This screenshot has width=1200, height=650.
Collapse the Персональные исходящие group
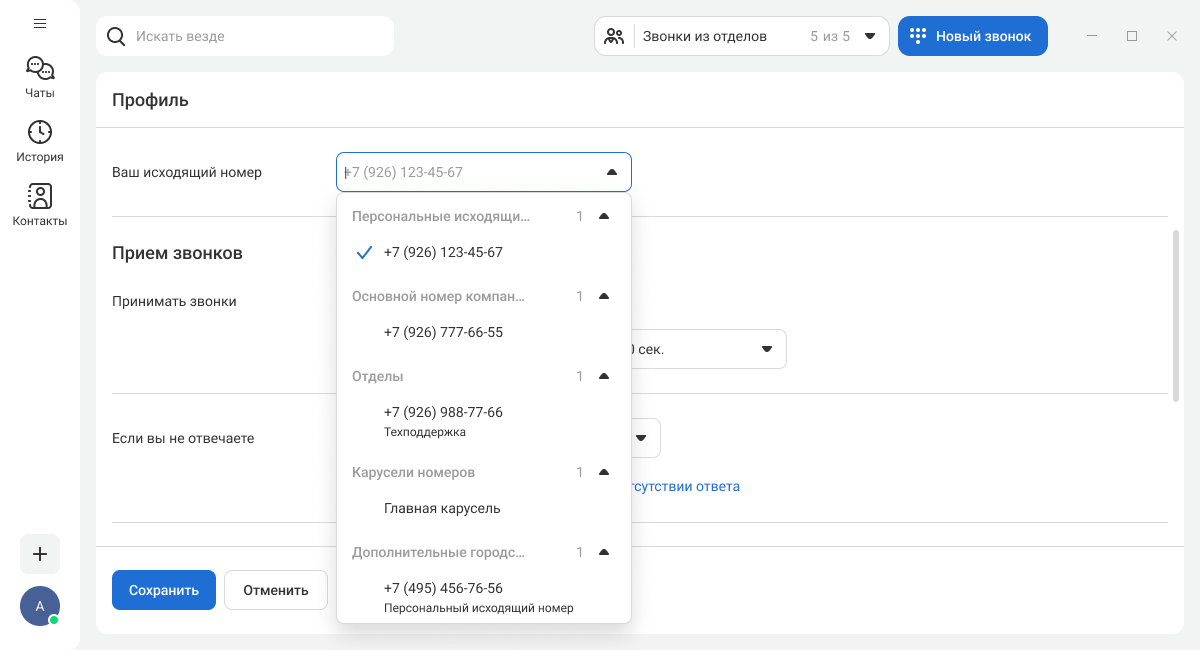(603, 216)
